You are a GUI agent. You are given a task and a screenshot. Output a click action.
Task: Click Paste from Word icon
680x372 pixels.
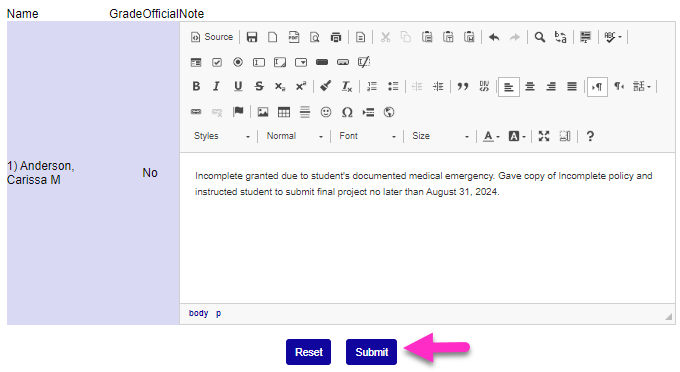[469, 37]
